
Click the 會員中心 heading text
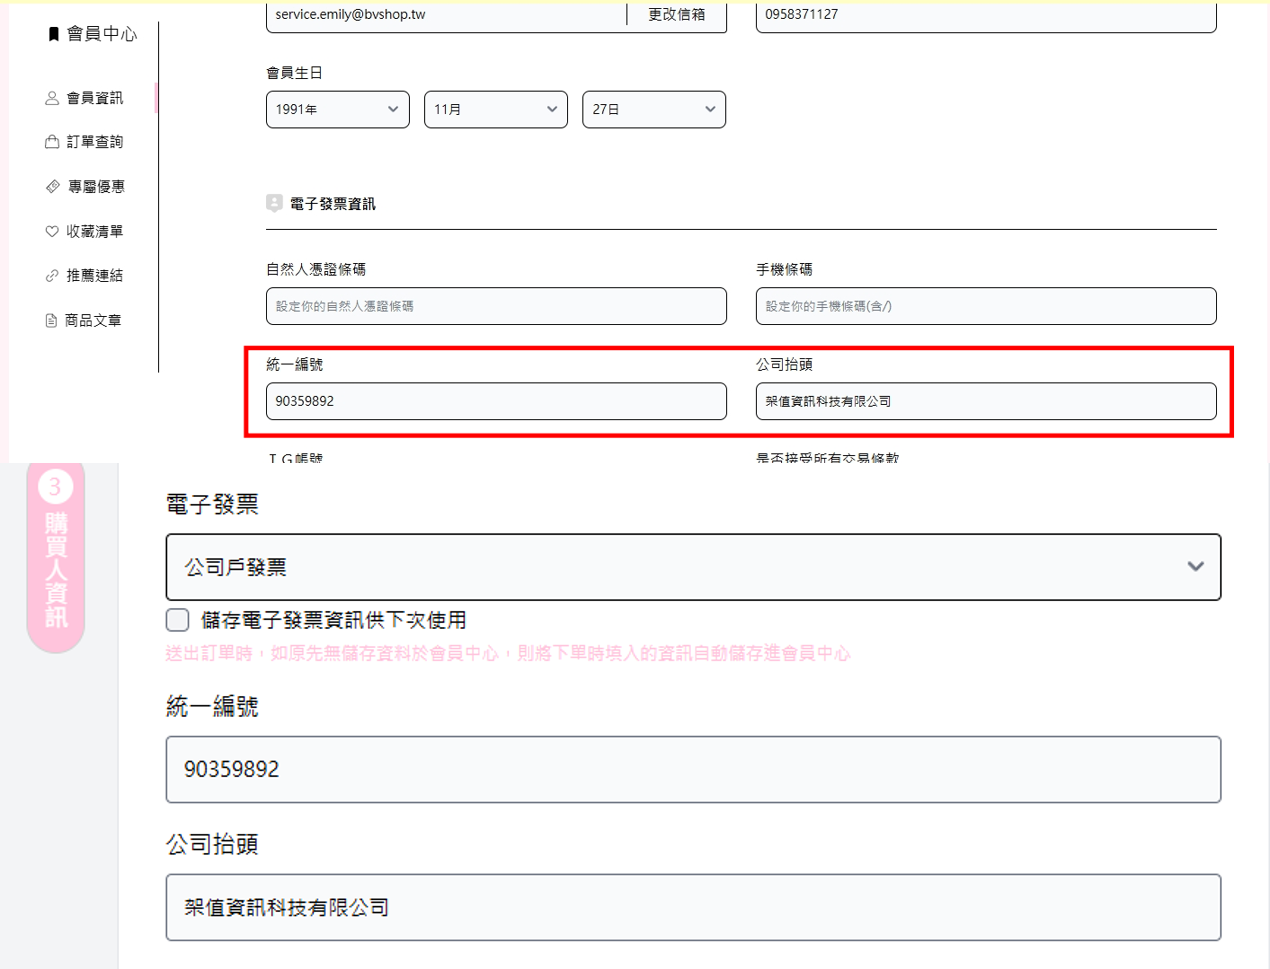(102, 34)
